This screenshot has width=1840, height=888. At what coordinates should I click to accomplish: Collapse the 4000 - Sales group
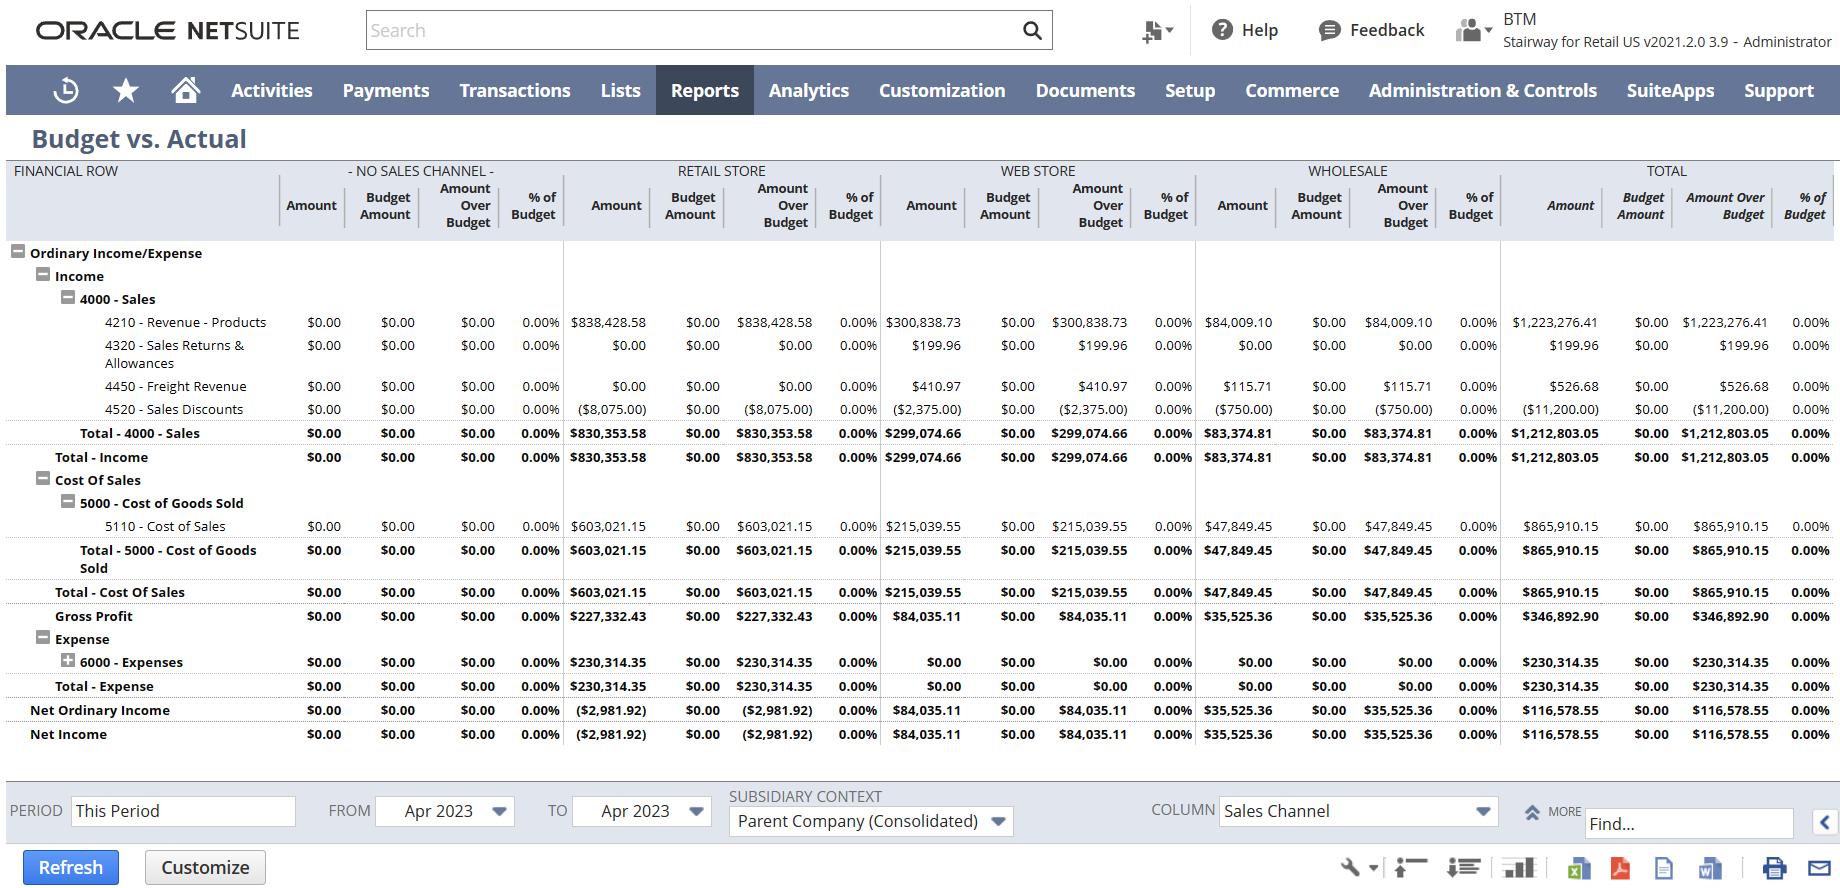[x=68, y=298]
